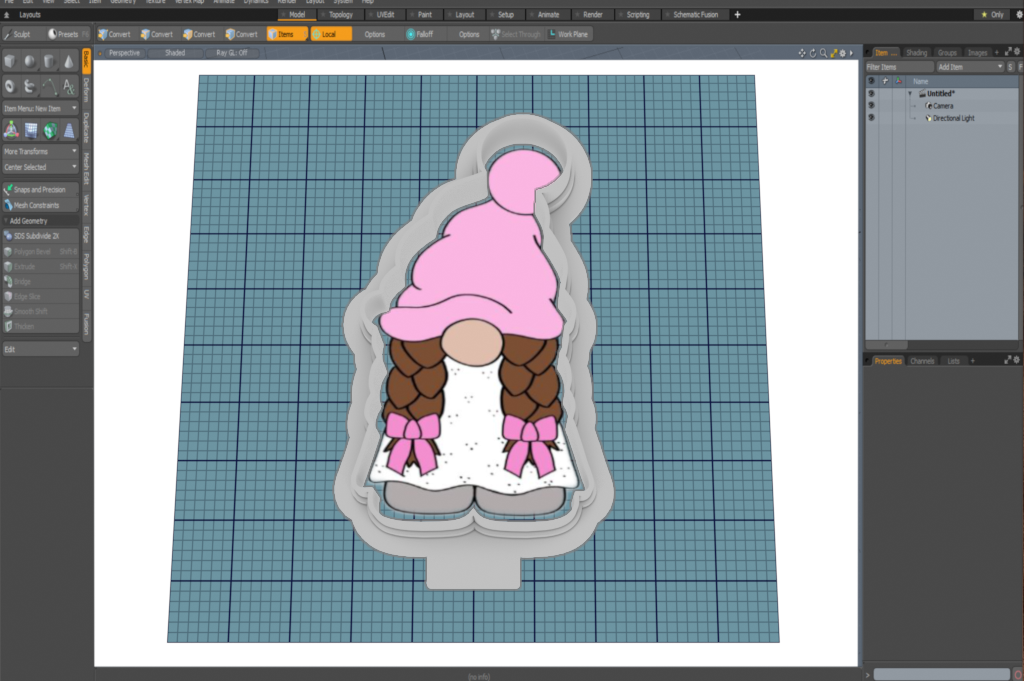
Task: Click the Filter Items field
Action: (x=895, y=66)
